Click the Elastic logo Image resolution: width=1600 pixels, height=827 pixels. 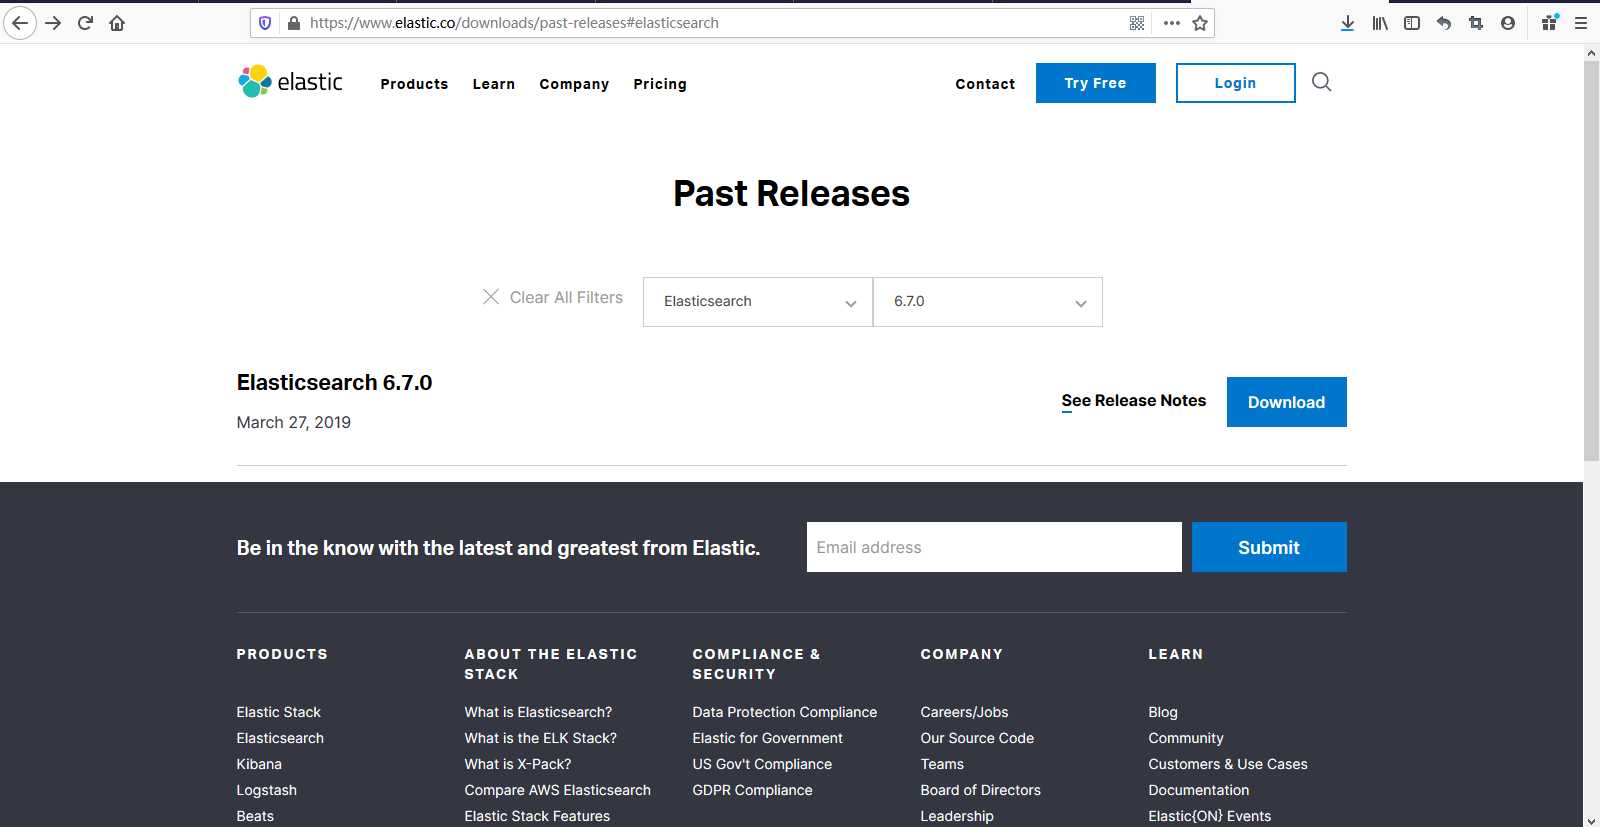[x=290, y=82]
